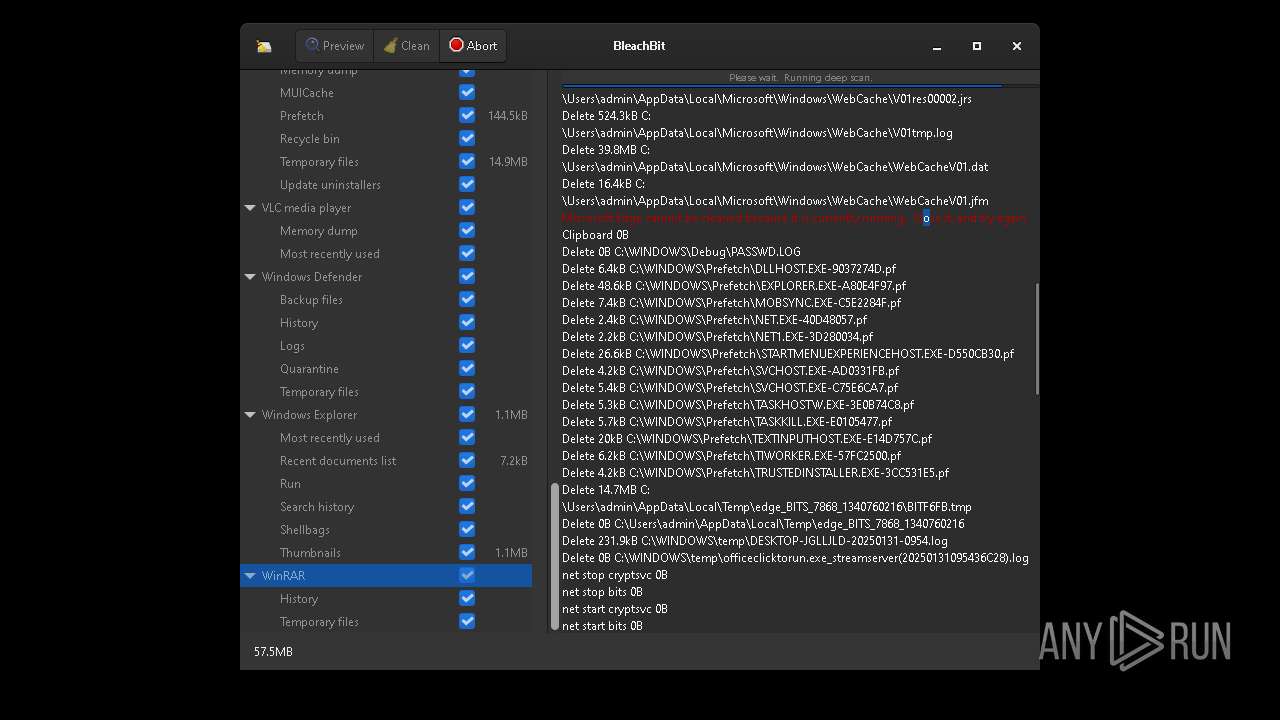Click the Preview button
This screenshot has height=720, width=1280.
[x=335, y=46]
